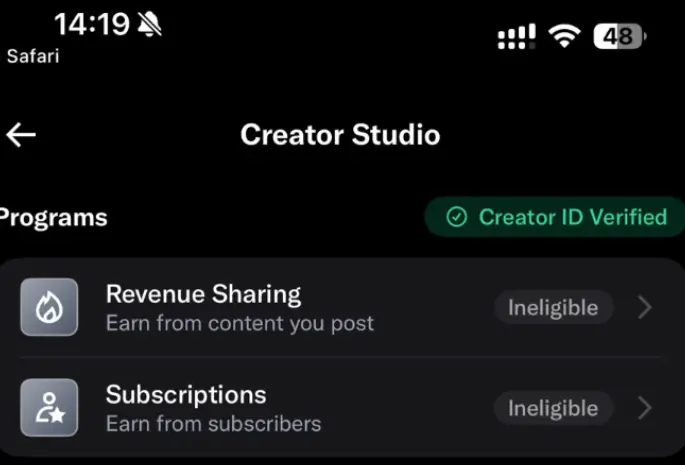Open the Subscriptions program row
The width and height of the screenshot is (685, 465).
click(x=342, y=408)
